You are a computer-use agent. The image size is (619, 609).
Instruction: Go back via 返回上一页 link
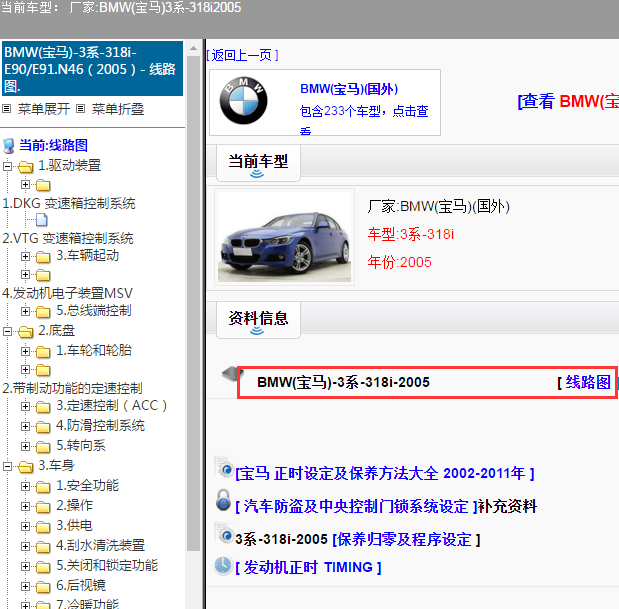(242, 55)
